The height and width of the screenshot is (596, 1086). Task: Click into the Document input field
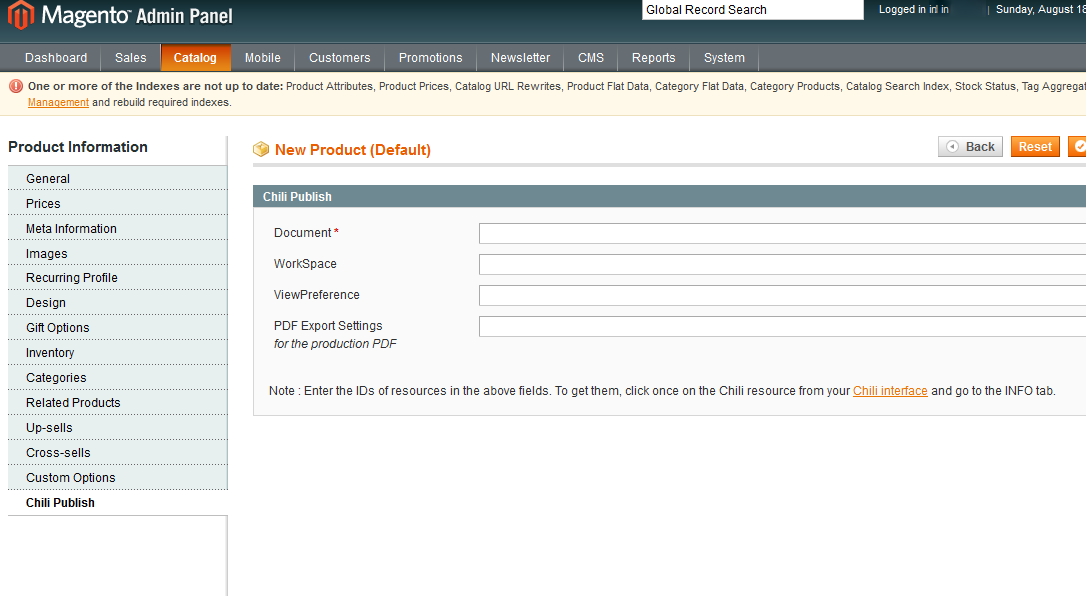coord(783,233)
